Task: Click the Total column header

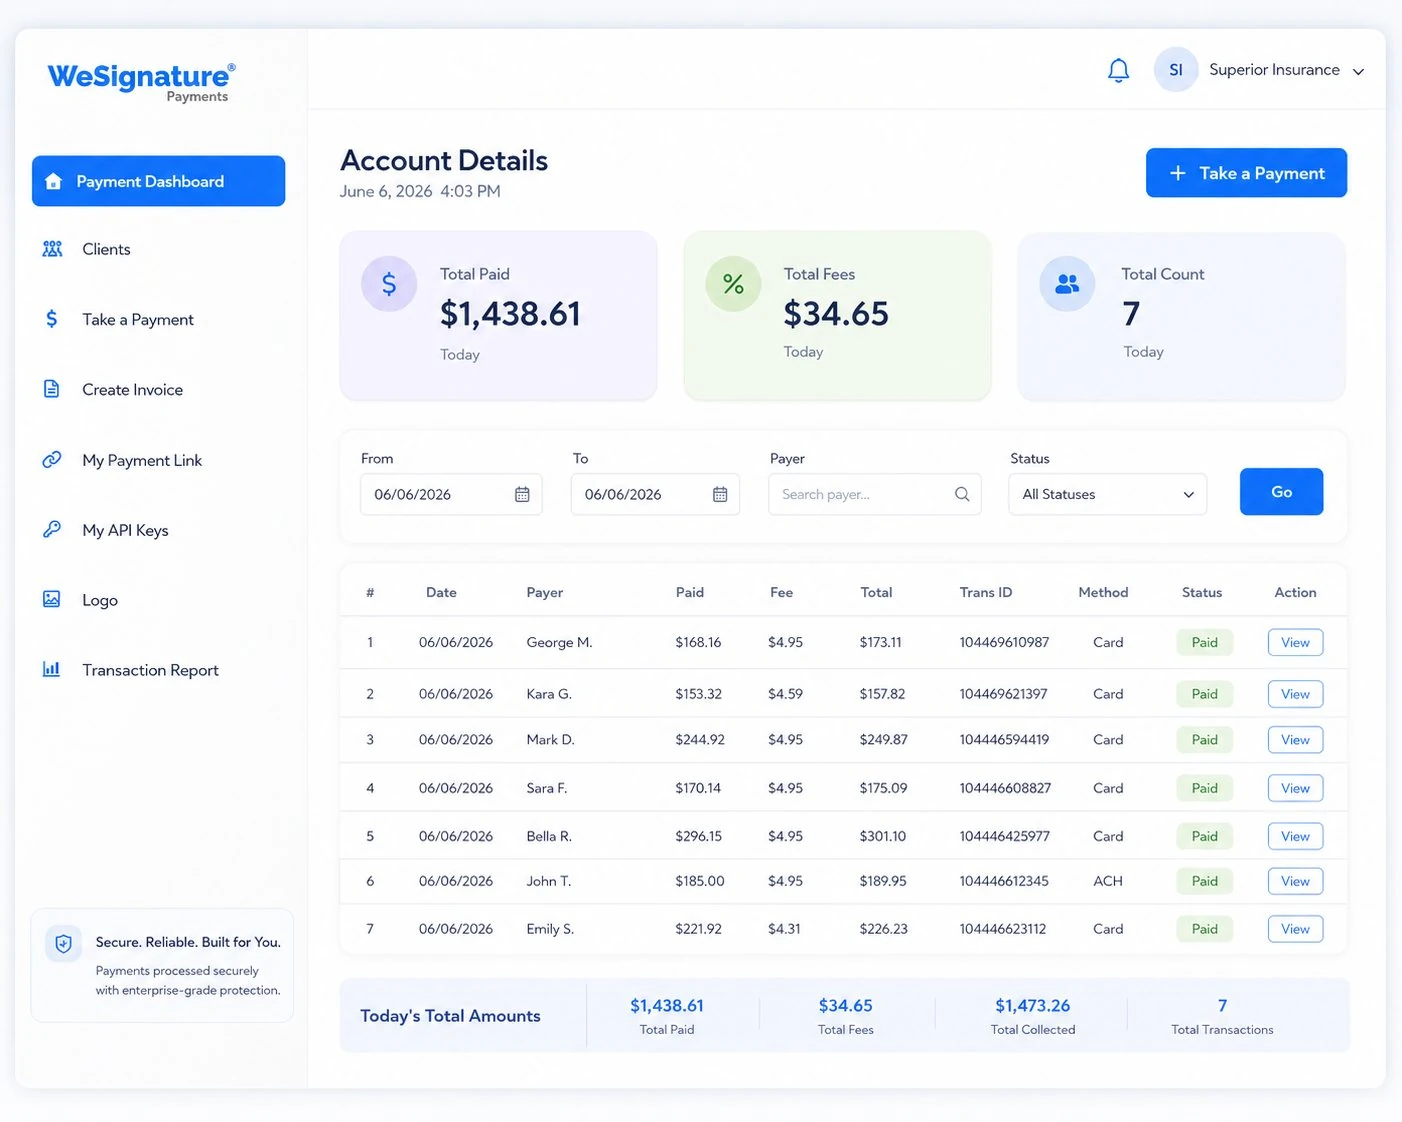Action: click(x=876, y=592)
